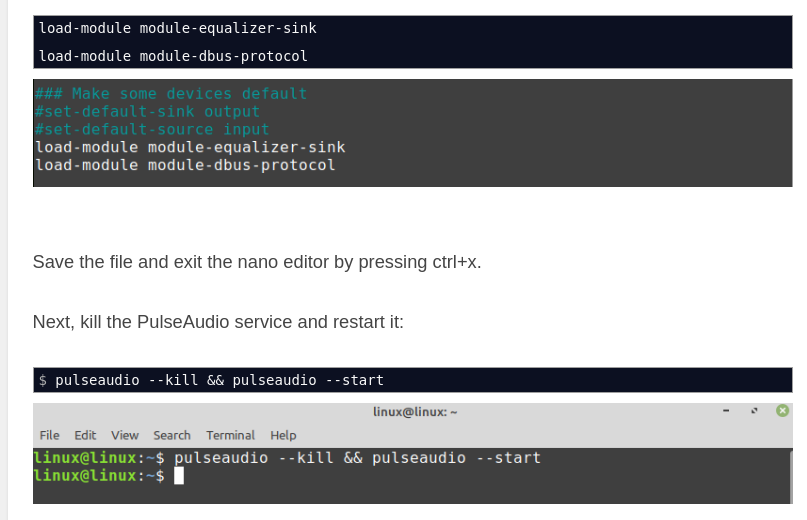Close the terminal with green X button

point(782,411)
